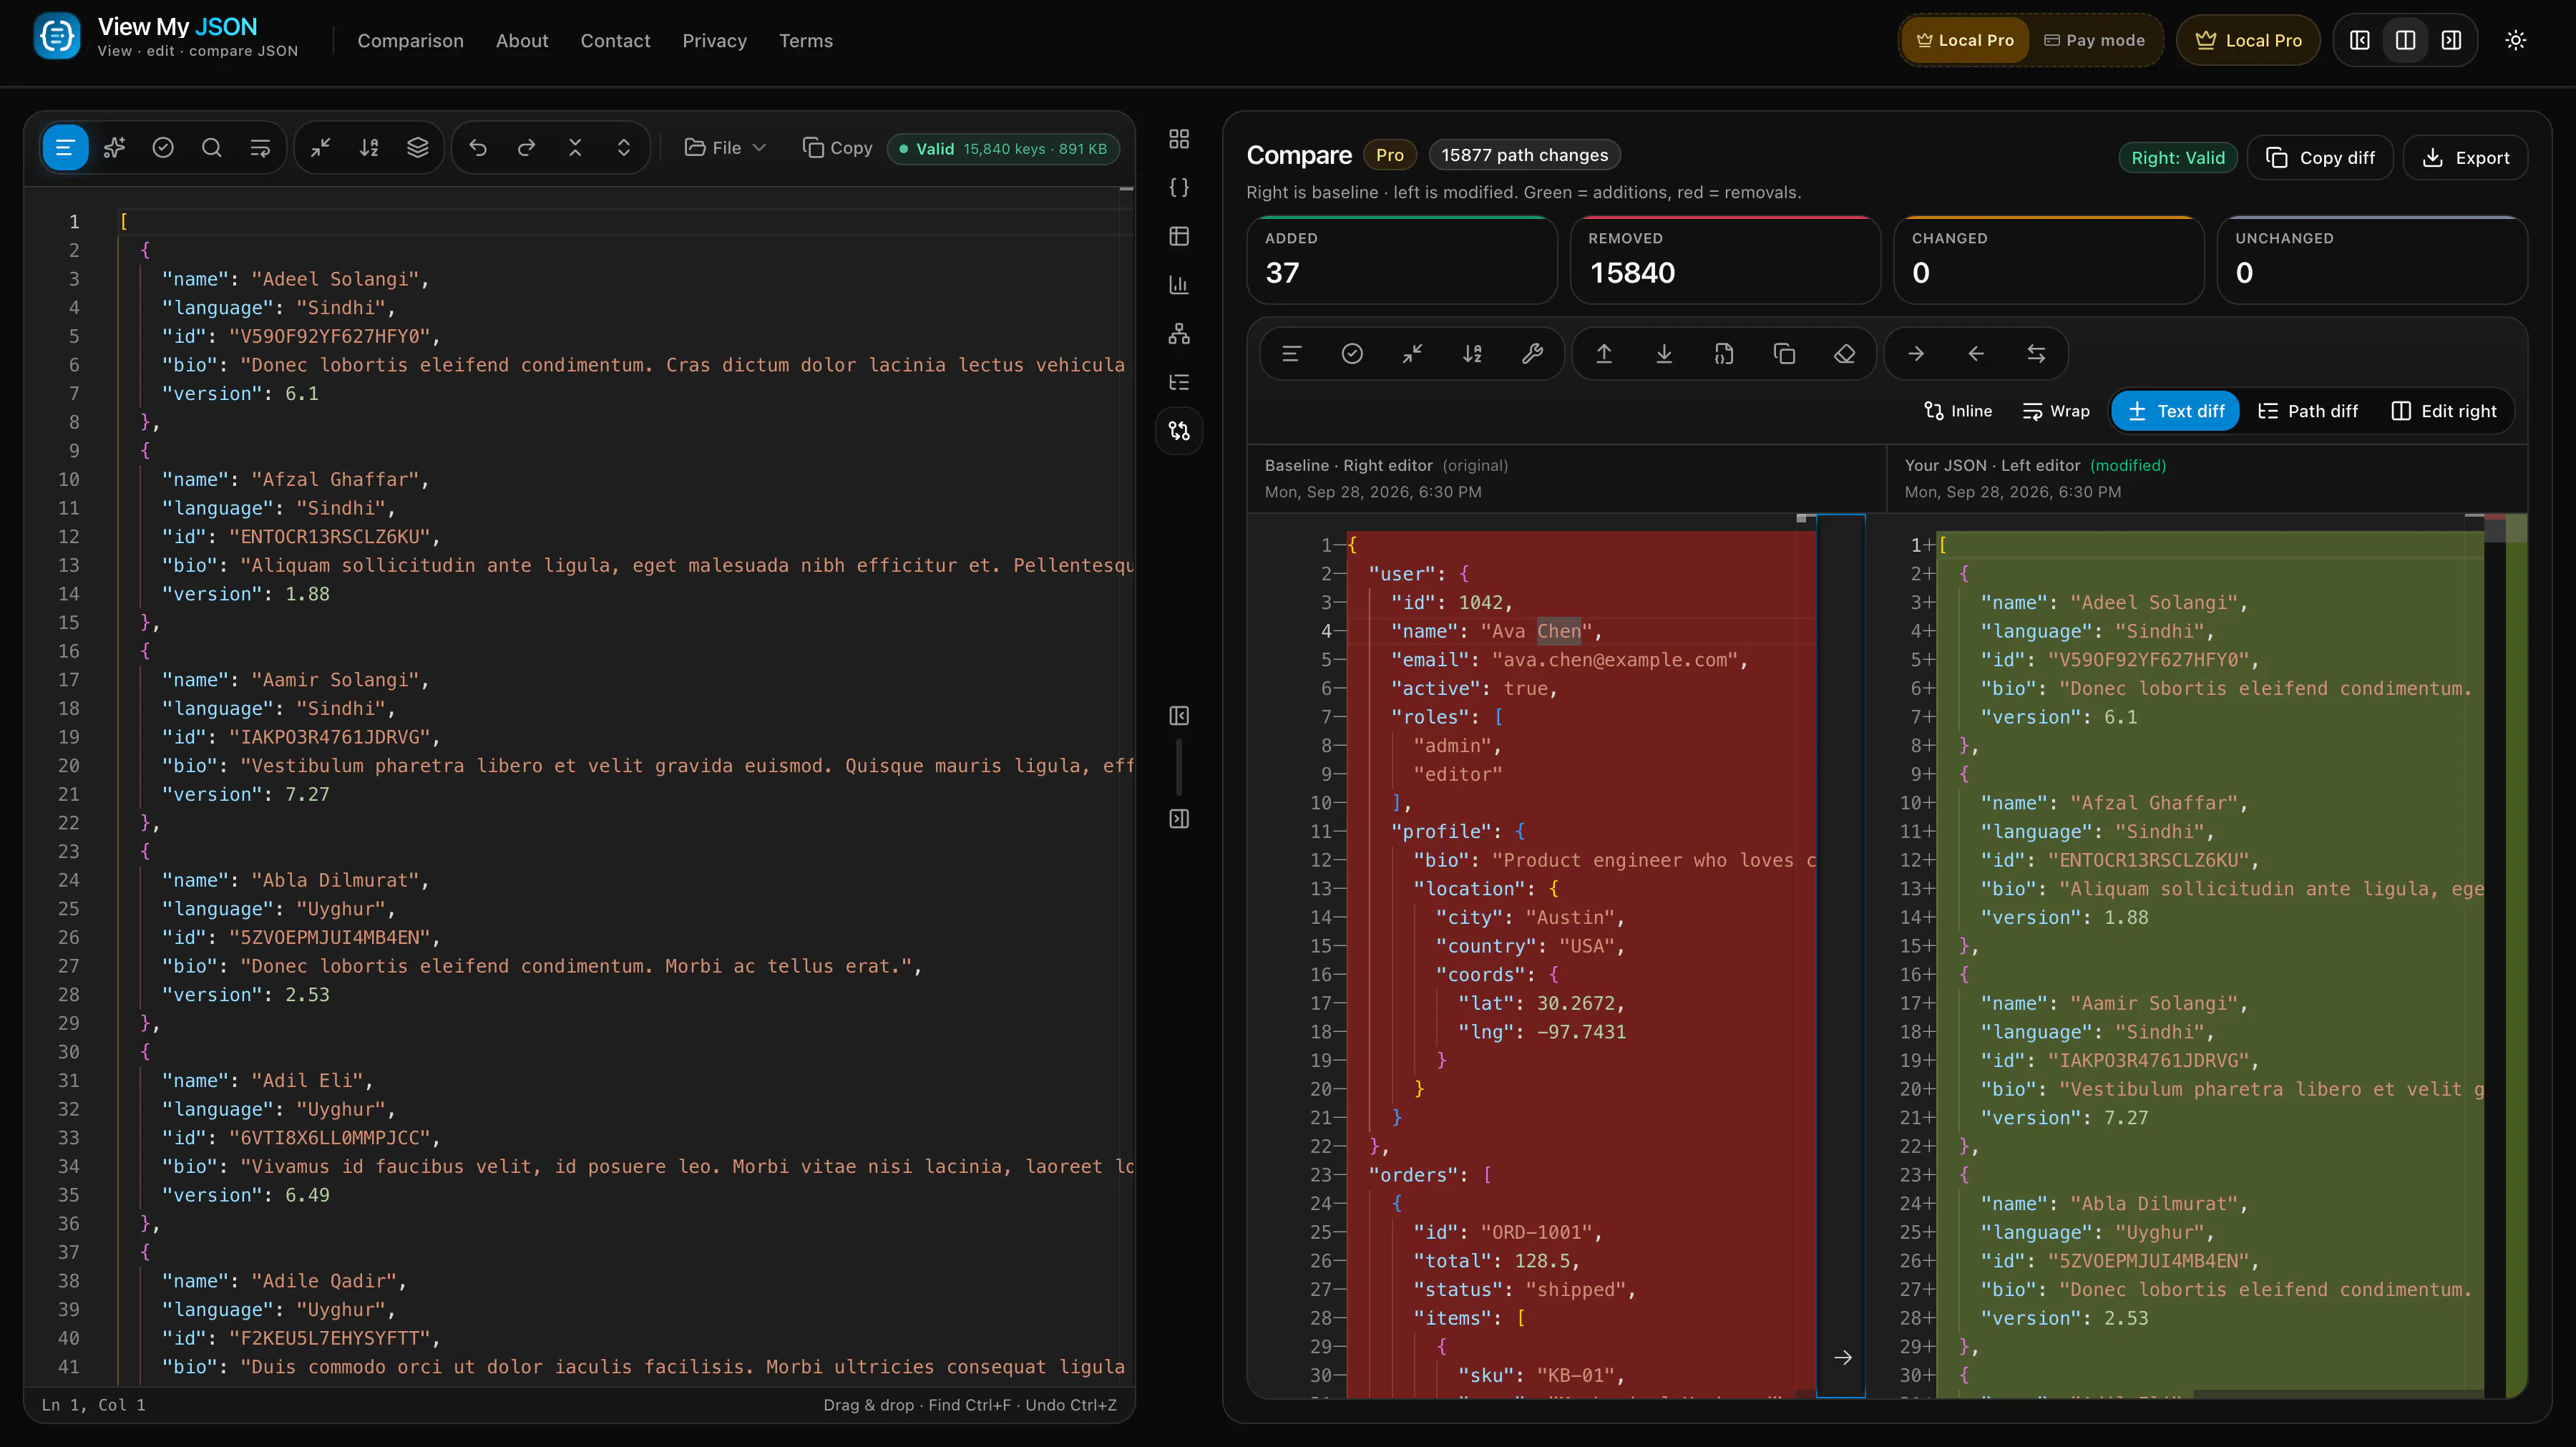Open search with the magnifier icon
This screenshot has width=2576, height=1447.
[x=211, y=148]
